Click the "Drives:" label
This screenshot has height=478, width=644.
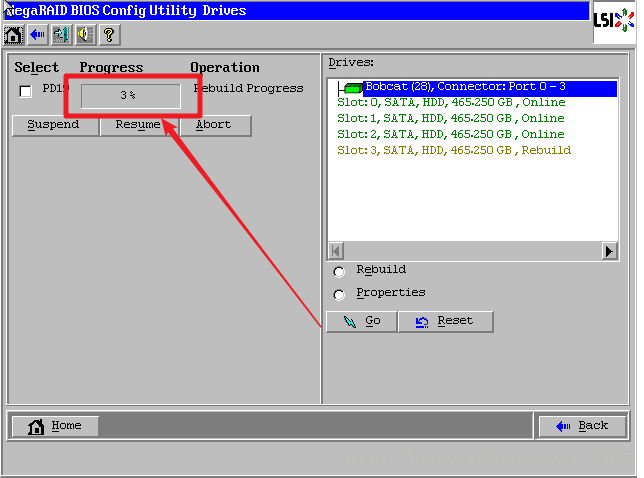pos(351,63)
